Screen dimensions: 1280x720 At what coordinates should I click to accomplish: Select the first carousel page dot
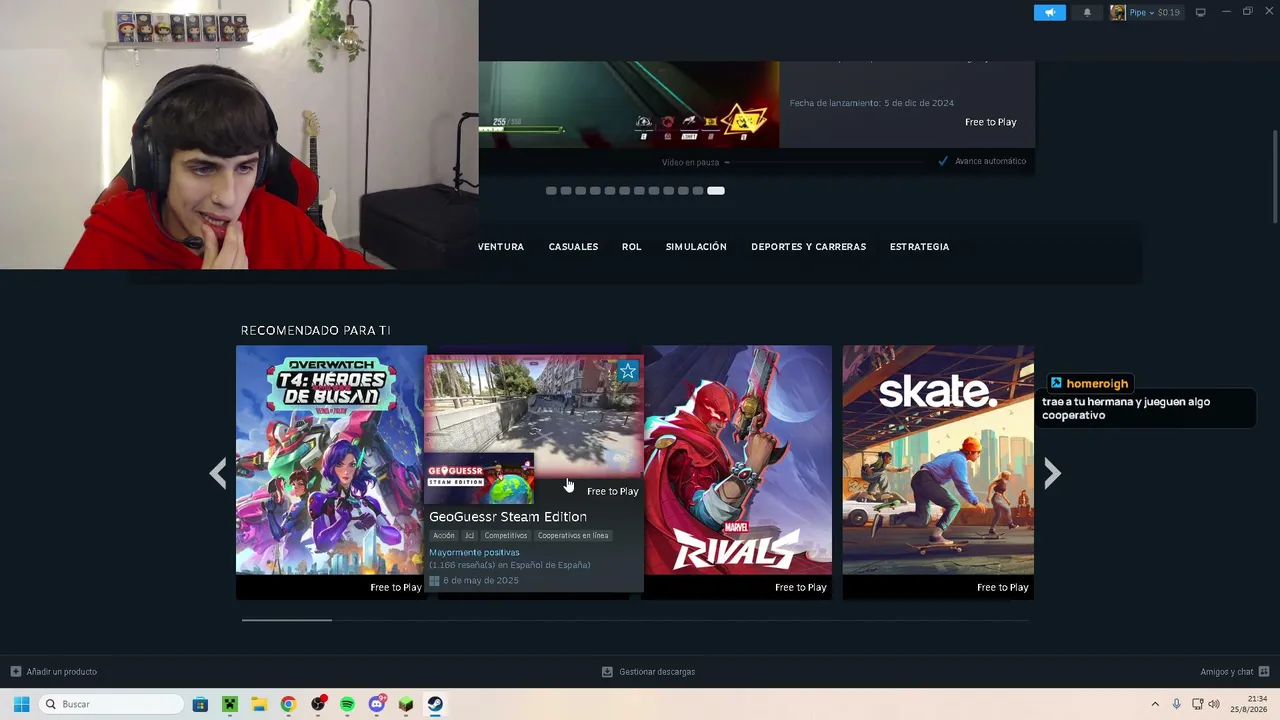click(551, 190)
